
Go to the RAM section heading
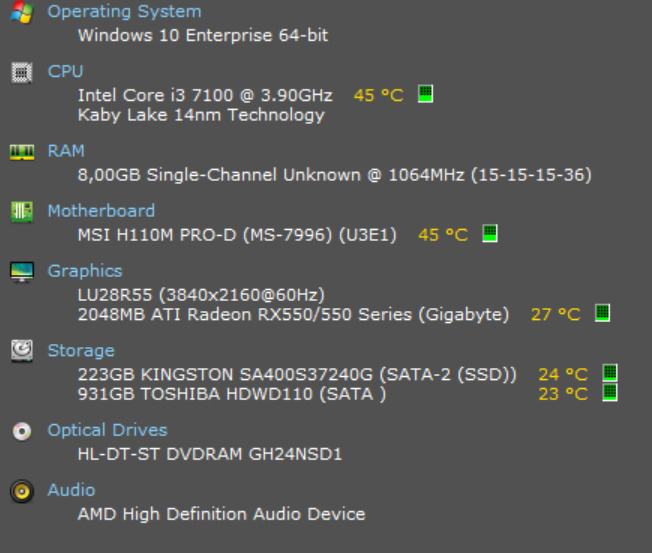(66, 151)
